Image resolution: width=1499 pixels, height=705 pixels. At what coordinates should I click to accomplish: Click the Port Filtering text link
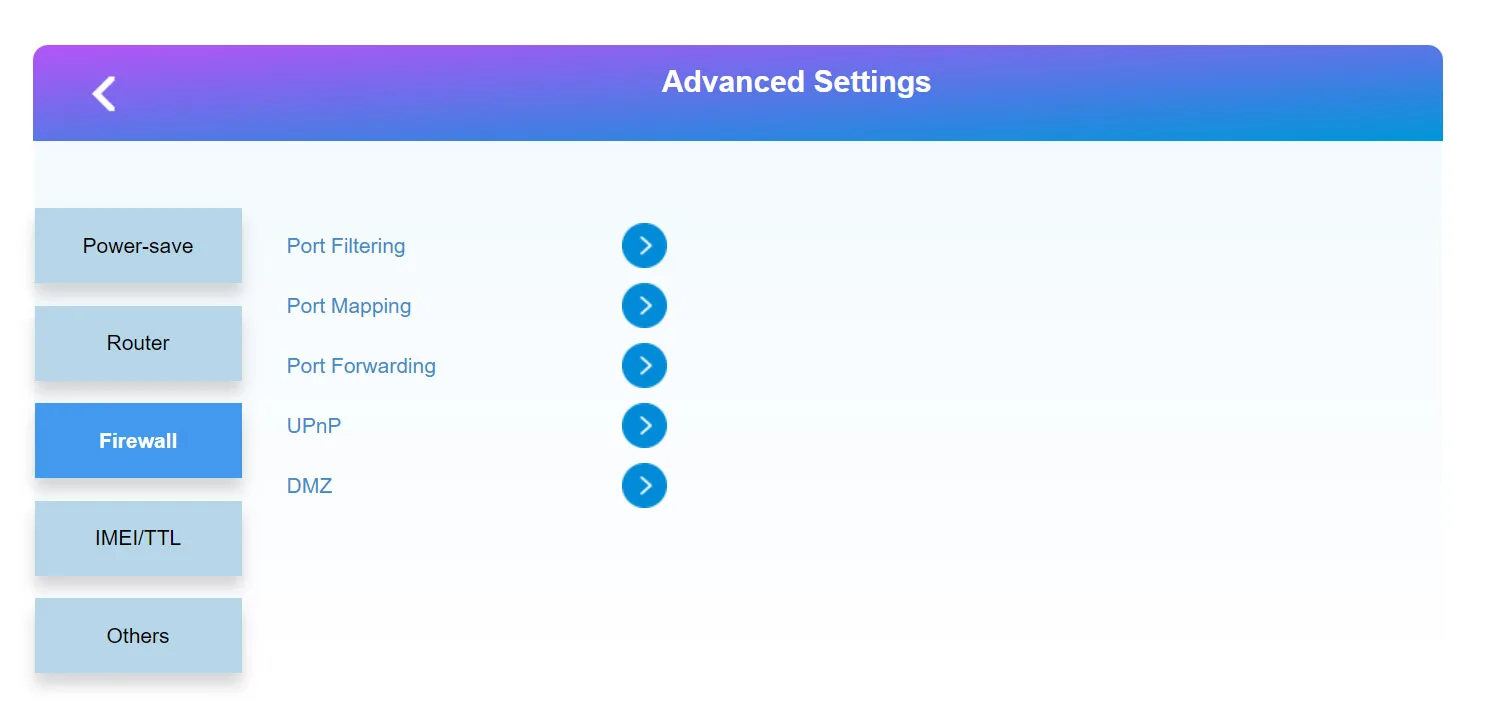pos(346,246)
